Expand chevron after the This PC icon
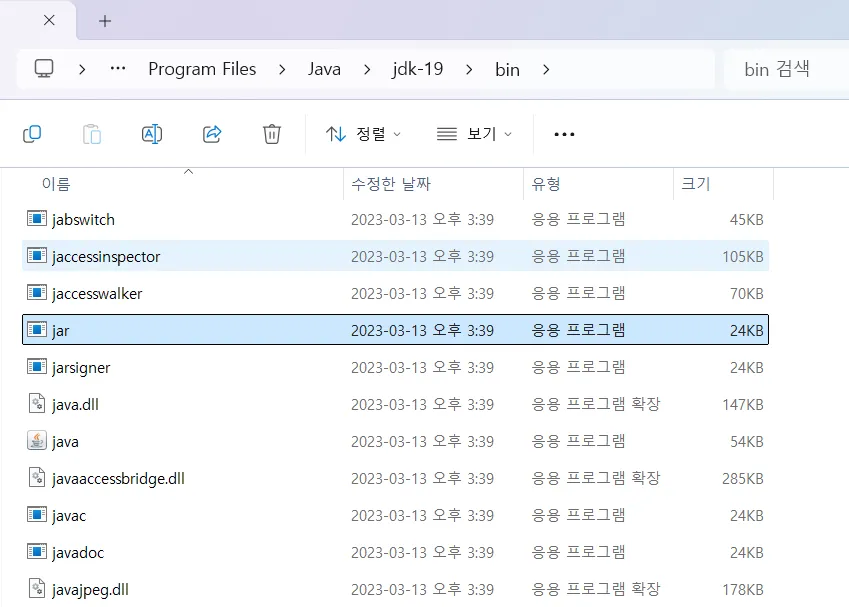Image resolution: width=849 pixels, height=607 pixels. 82,69
